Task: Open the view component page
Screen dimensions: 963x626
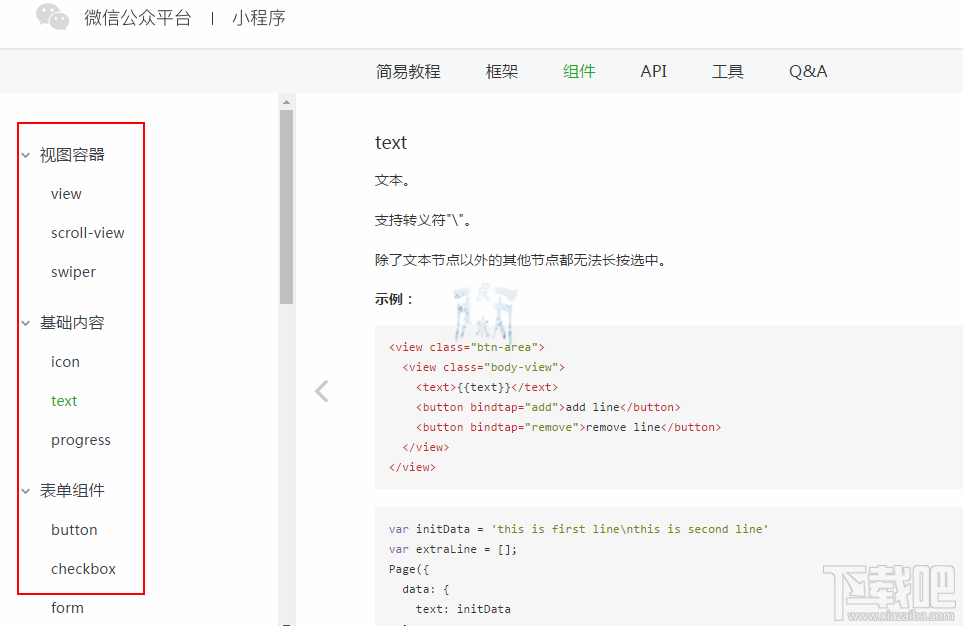Action: [66, 194]
